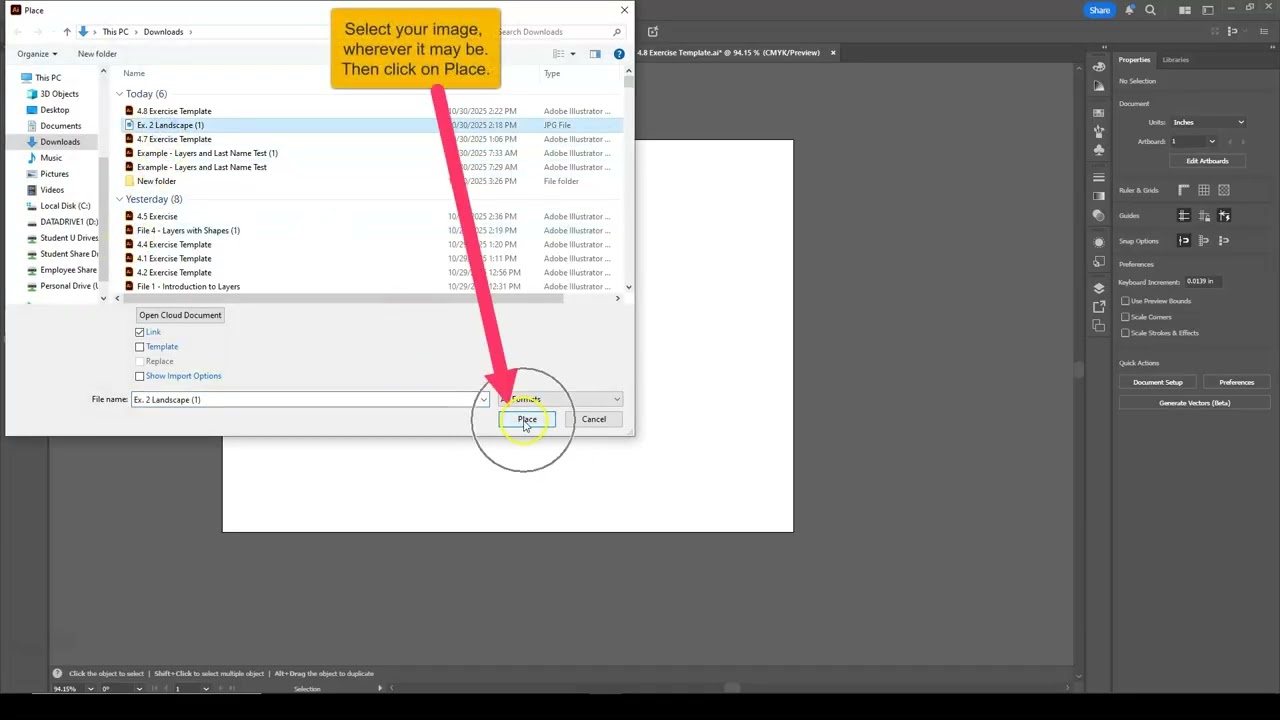
Task: Open the Swatches panel icon
Action: tap(1099, 113)
